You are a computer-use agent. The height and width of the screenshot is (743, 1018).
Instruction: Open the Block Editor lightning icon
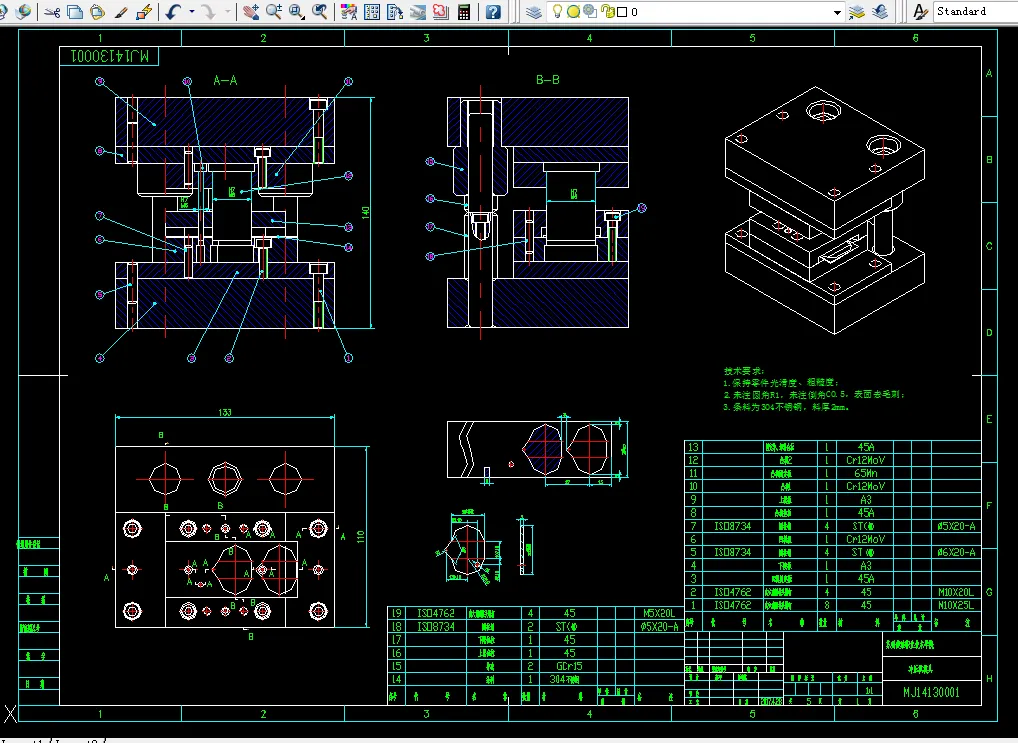144,12
